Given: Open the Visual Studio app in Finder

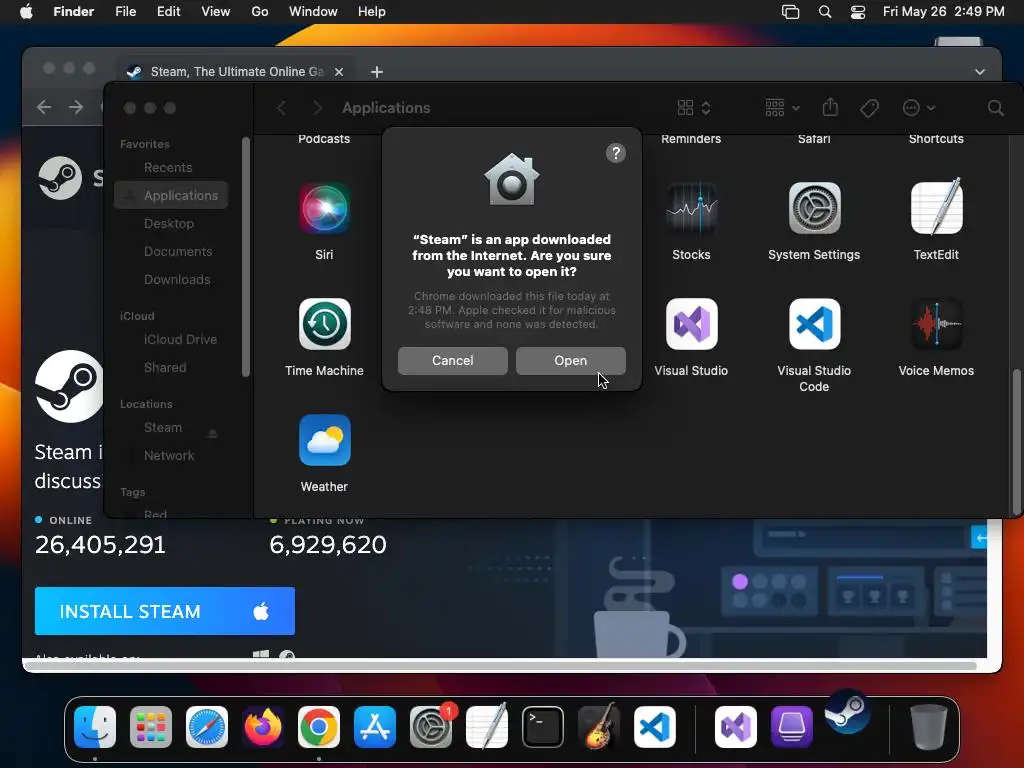Looking at the screenshot, I should point(692,325).
